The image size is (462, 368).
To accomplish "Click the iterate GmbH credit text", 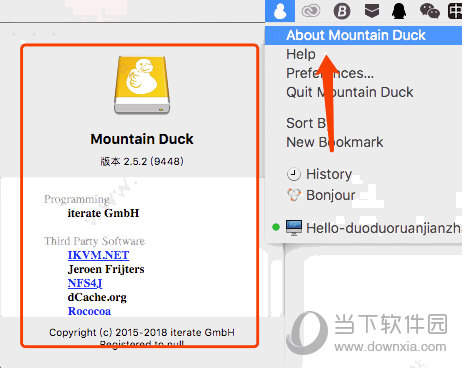I will pos(103,213).
